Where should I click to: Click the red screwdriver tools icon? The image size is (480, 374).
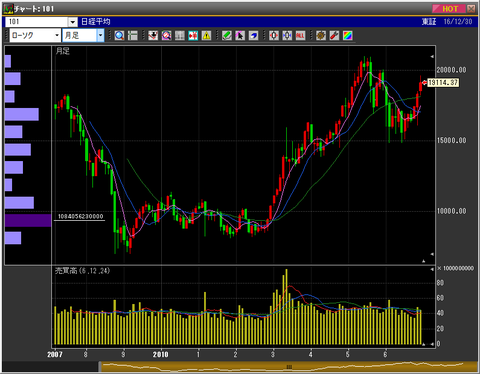334,35
